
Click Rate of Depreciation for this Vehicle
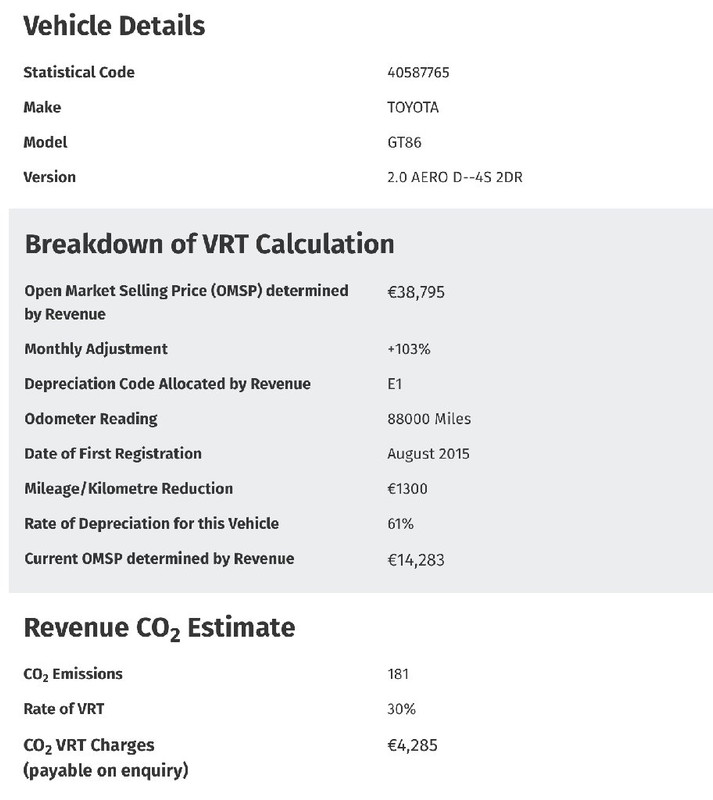coord(152,523)
